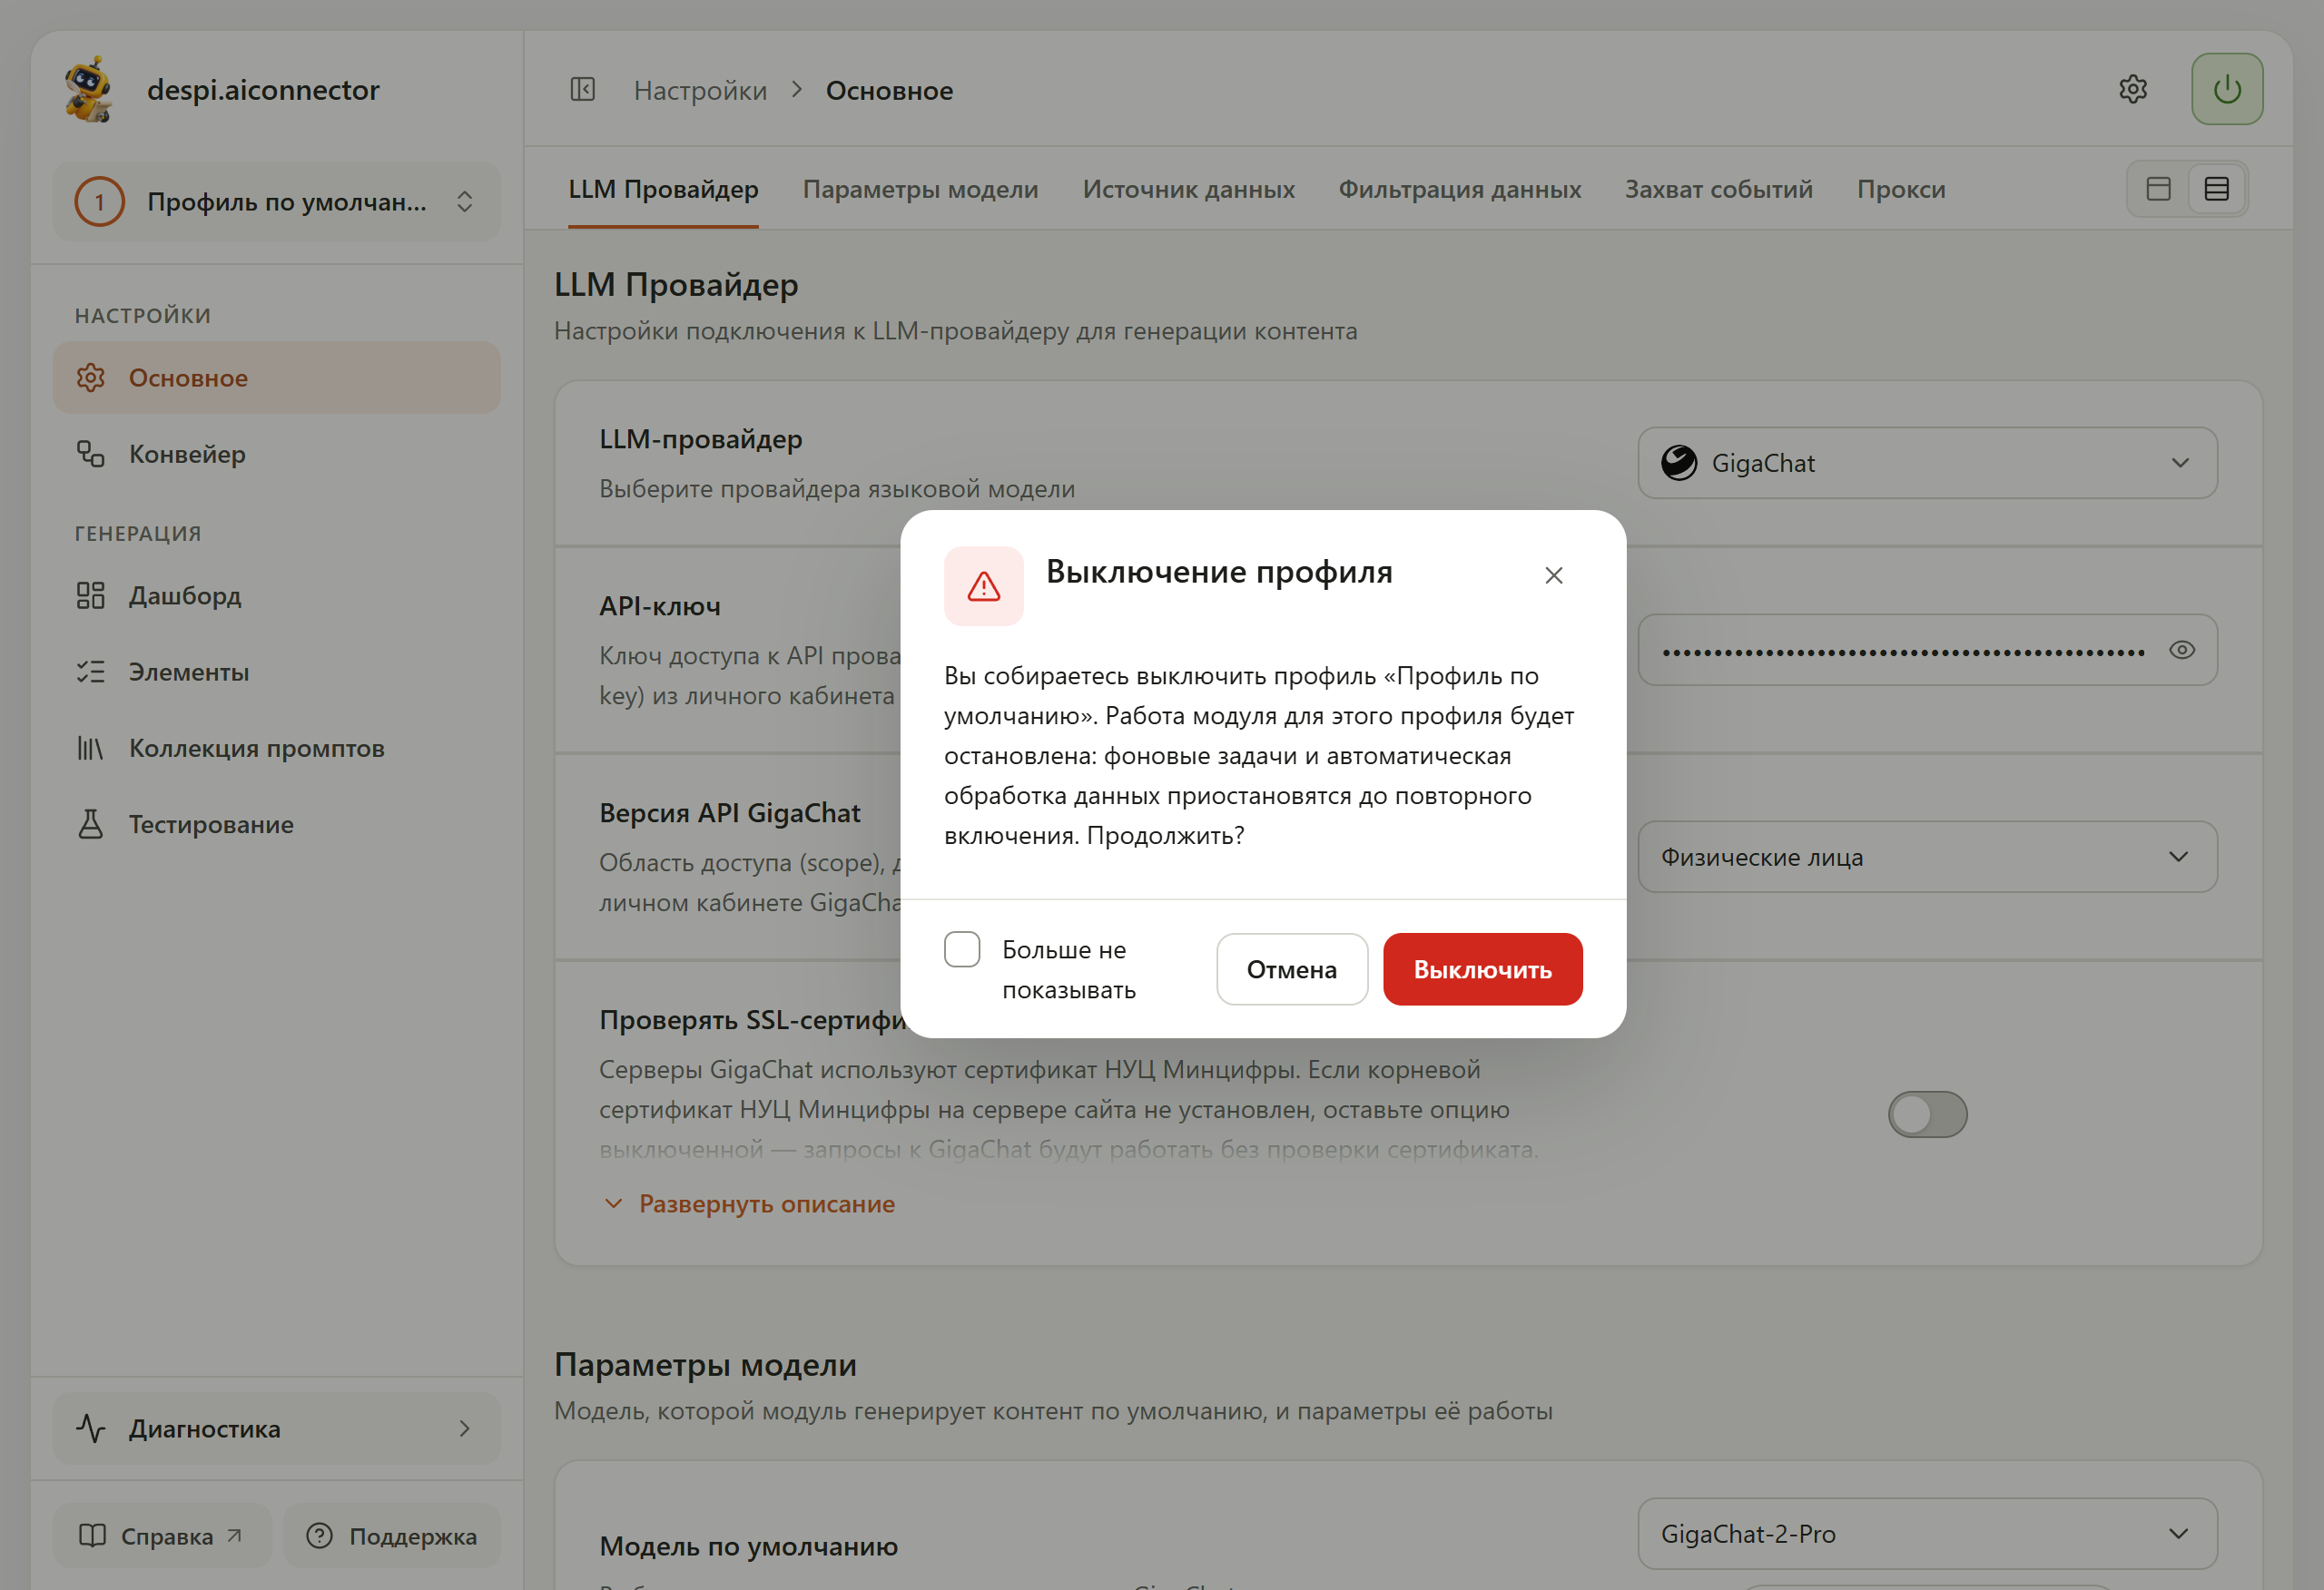Open the settings gear in the header
This screenshot has height=1590, width=2324.
point(2132,89)
